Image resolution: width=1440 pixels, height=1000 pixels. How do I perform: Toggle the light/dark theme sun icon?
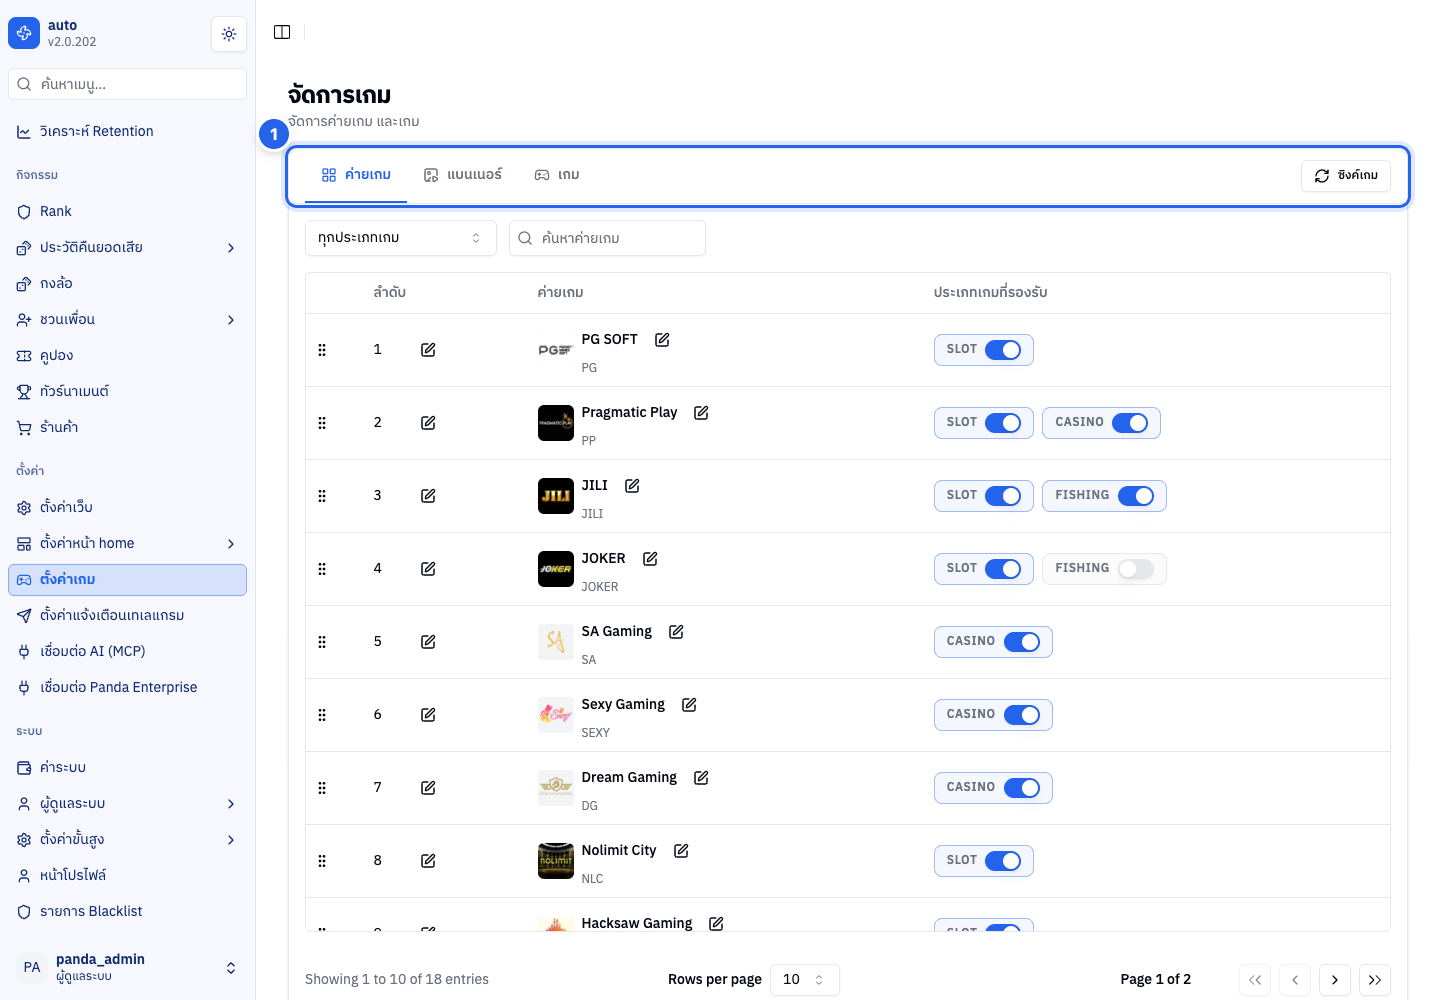[x=229, y=34]
